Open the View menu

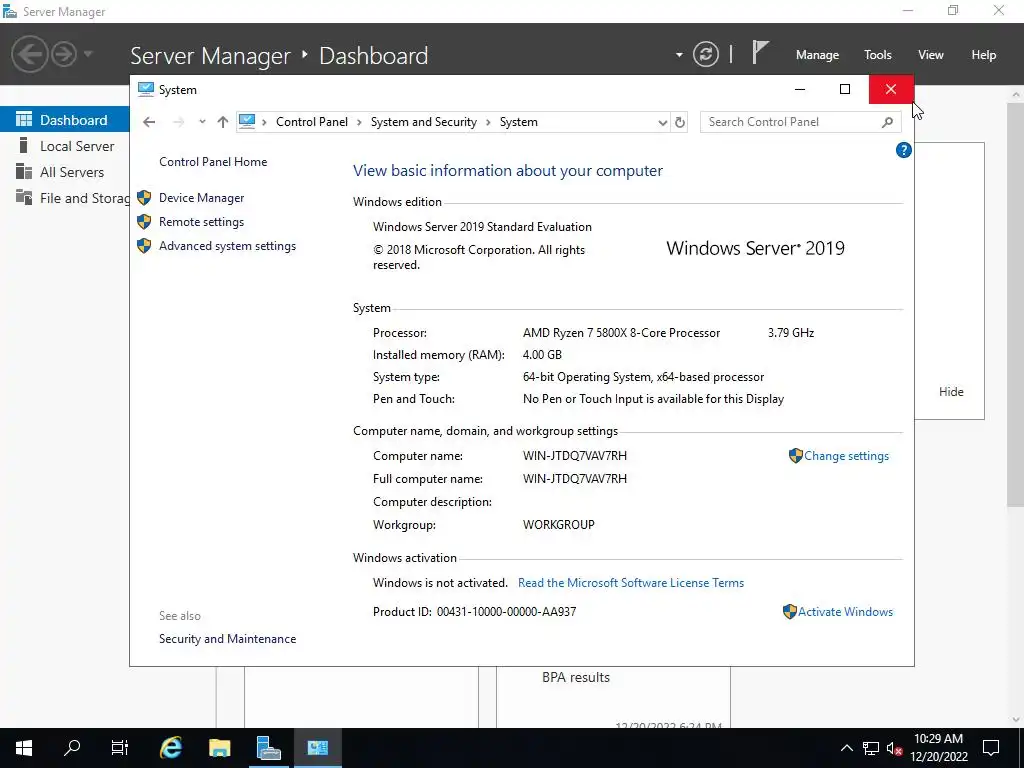[931, 55]
